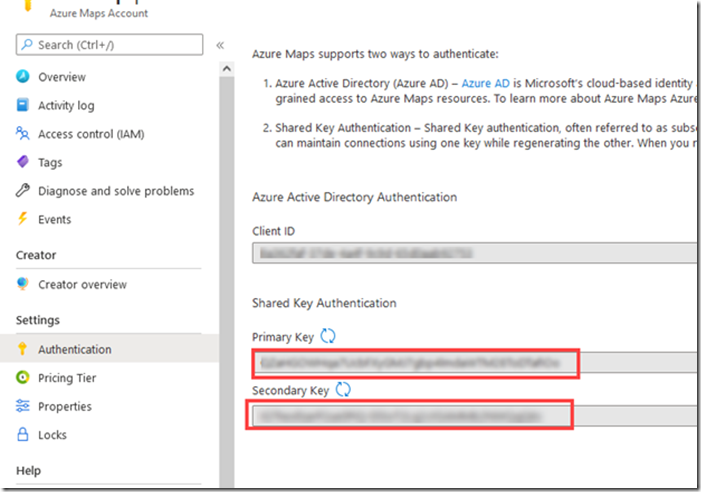Open Events page
The height and width of the screenshot is (492, 701).
coord(55,219)
